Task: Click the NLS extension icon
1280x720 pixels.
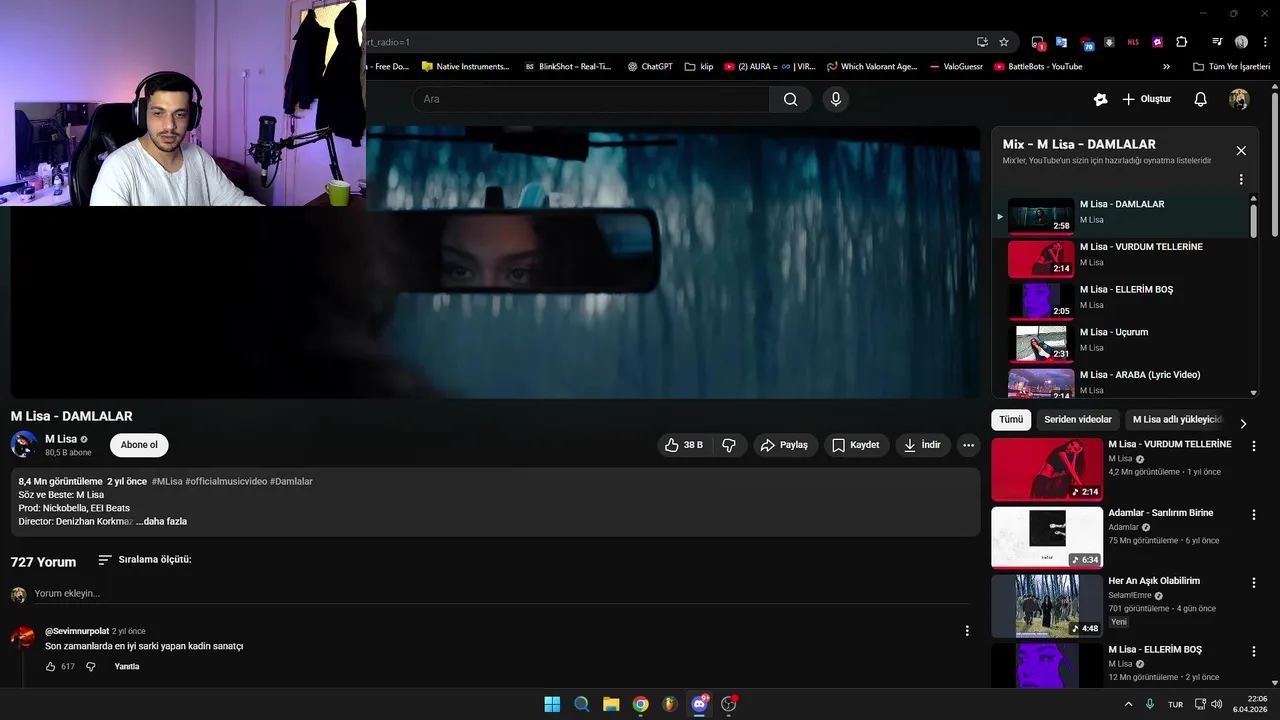Action: (x=1133, y=42)
